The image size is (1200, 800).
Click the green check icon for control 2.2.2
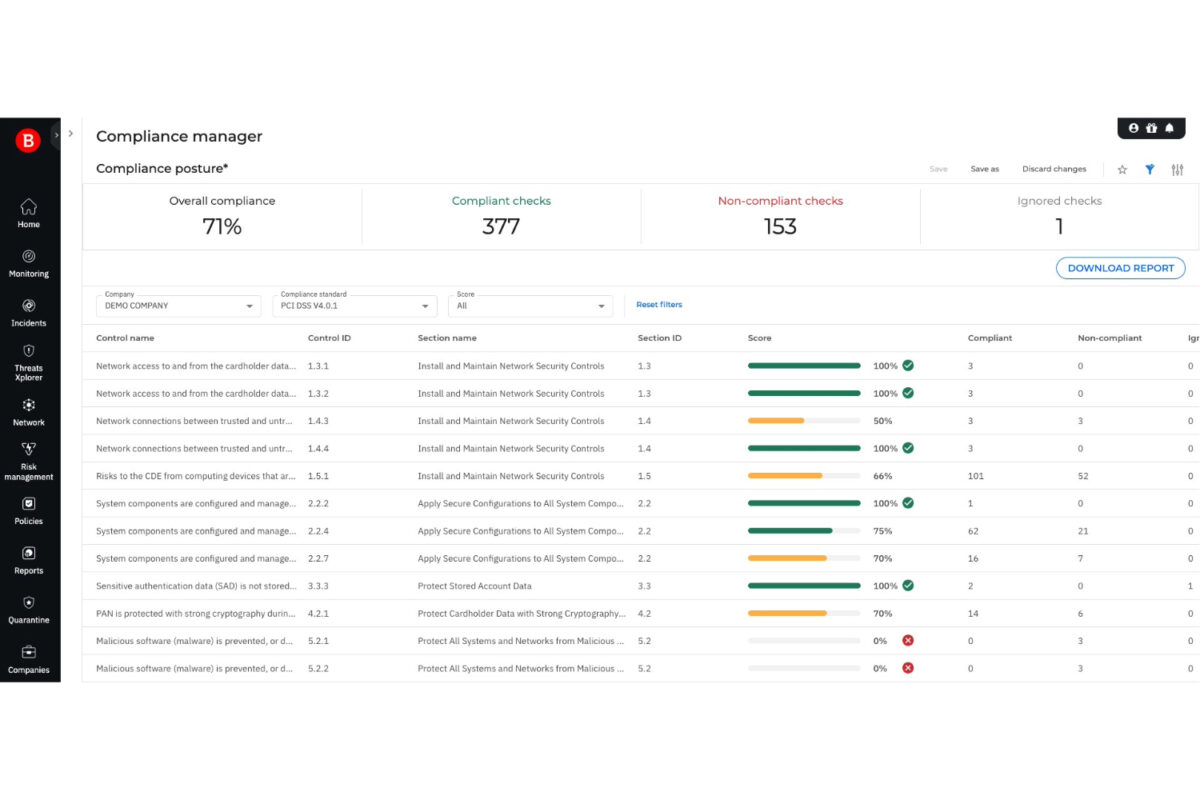(x=908, y=503)
